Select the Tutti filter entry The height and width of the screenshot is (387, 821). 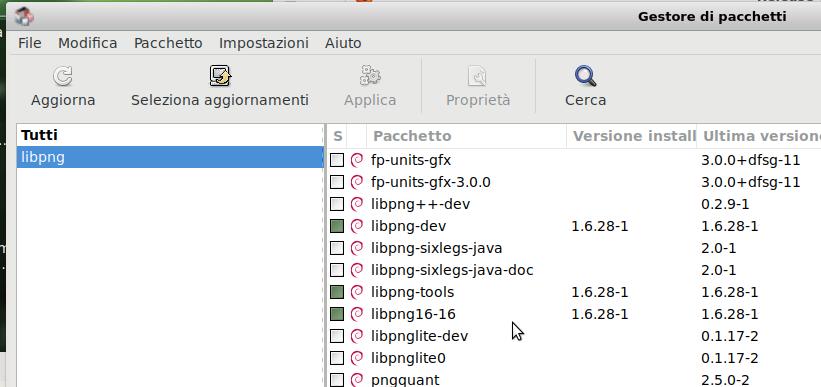[170, 135]
